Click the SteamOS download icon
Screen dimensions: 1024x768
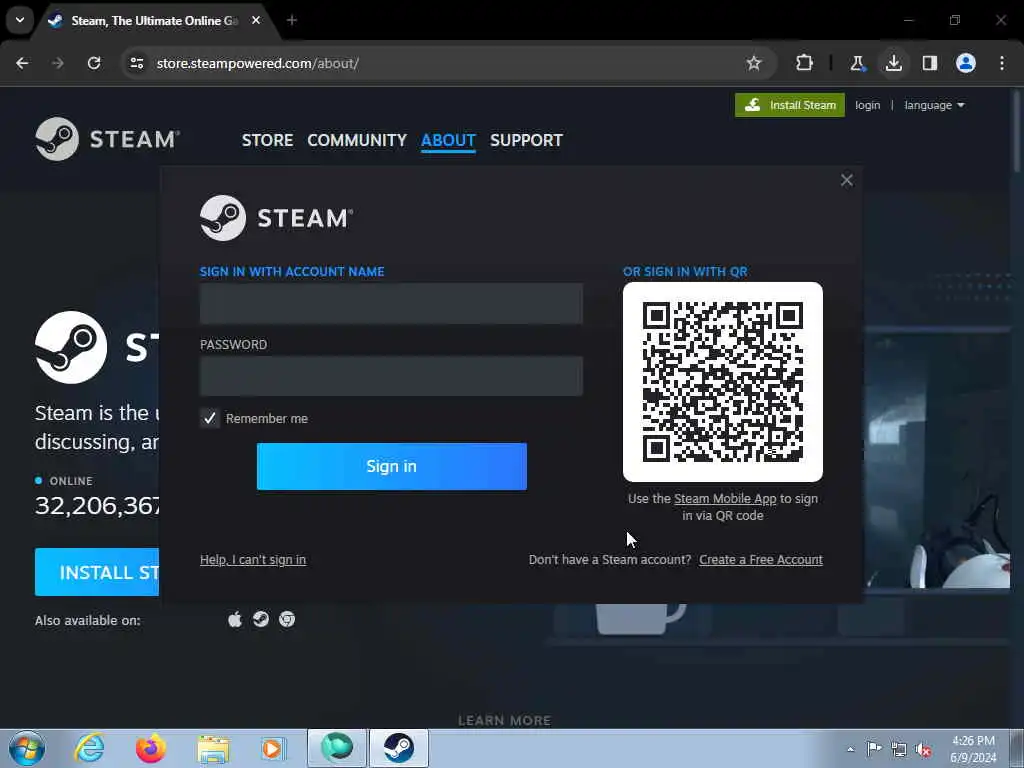pos(261,619)
